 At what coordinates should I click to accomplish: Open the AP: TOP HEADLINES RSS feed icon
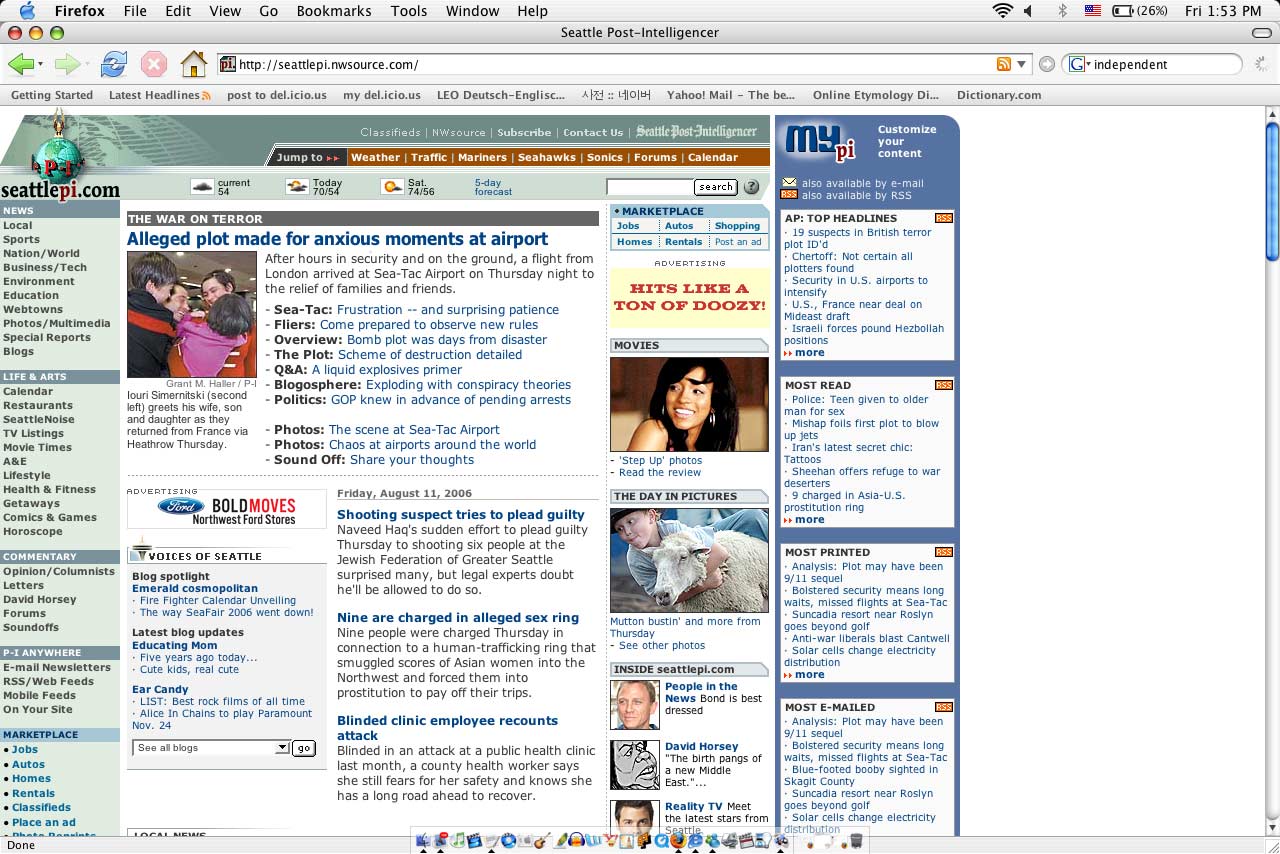(x=943, y=217)
